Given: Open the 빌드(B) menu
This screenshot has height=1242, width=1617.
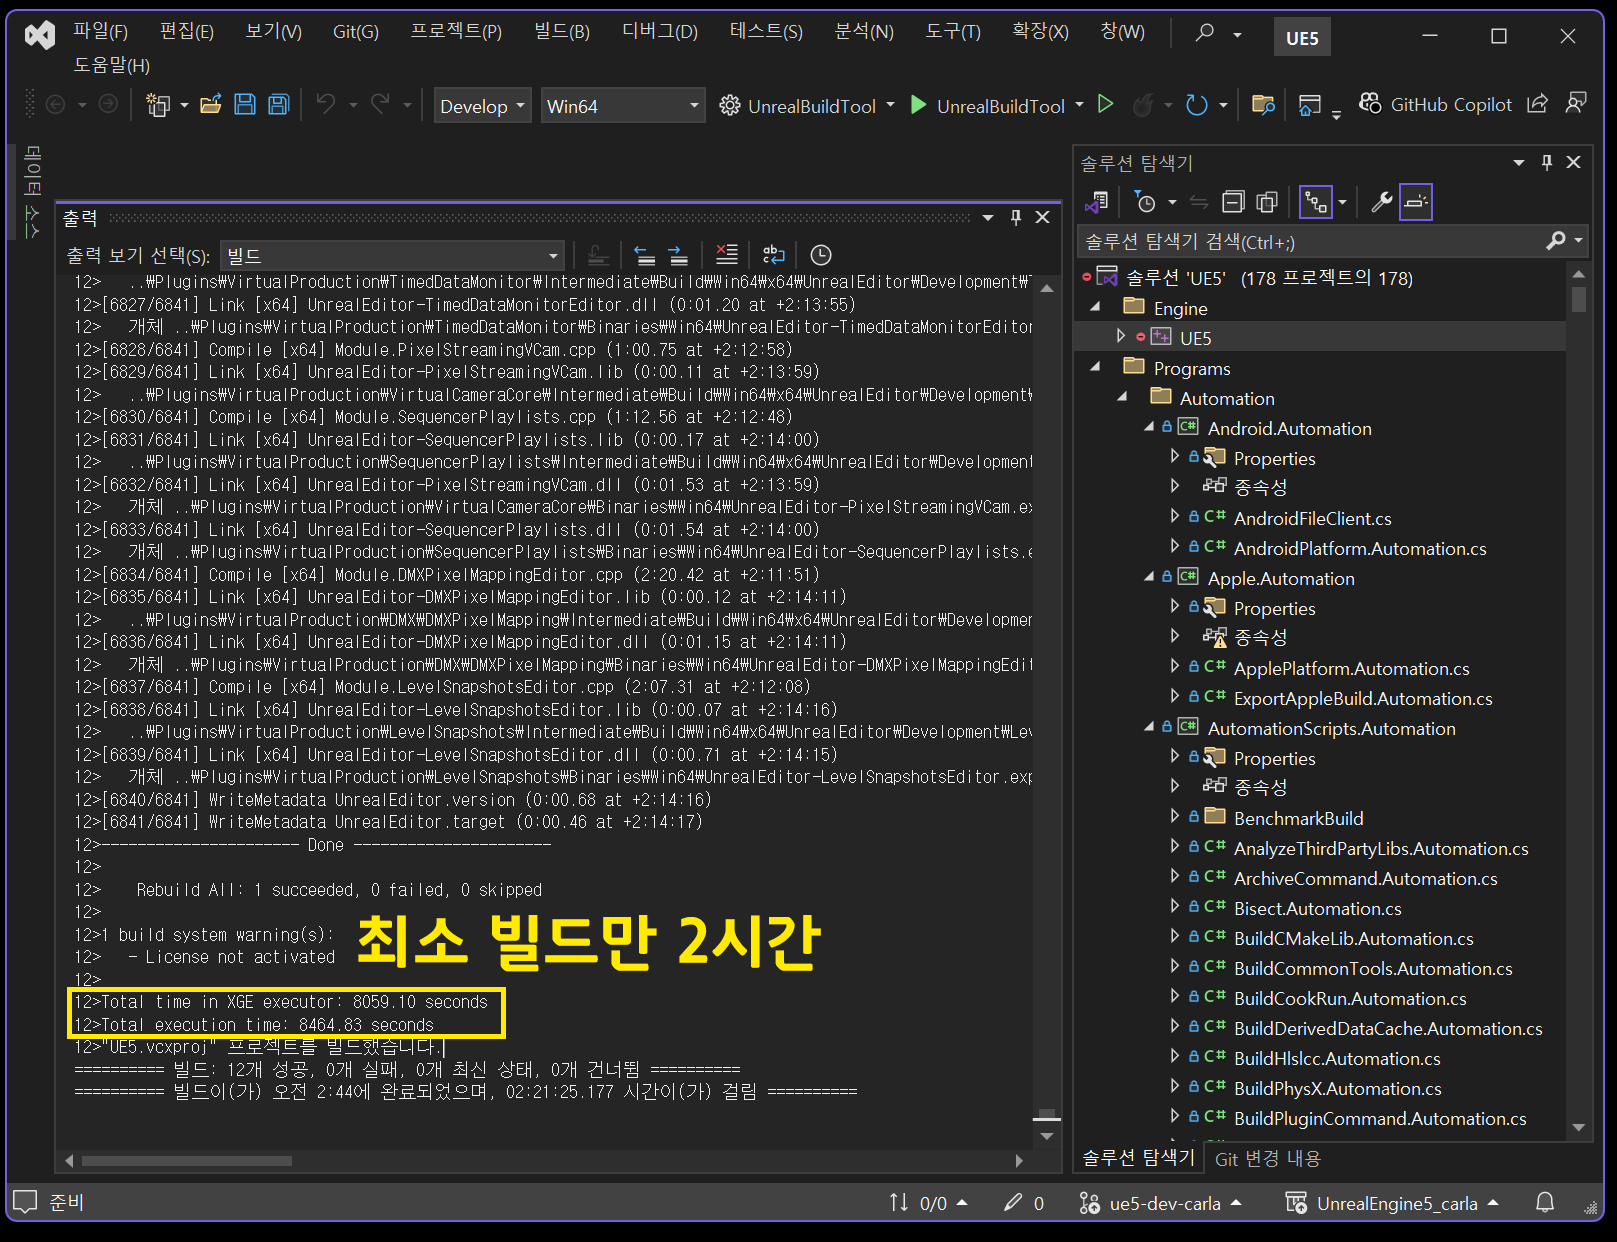Looking at the screenshot, I should pyautogui.click(x=562, y=31).
